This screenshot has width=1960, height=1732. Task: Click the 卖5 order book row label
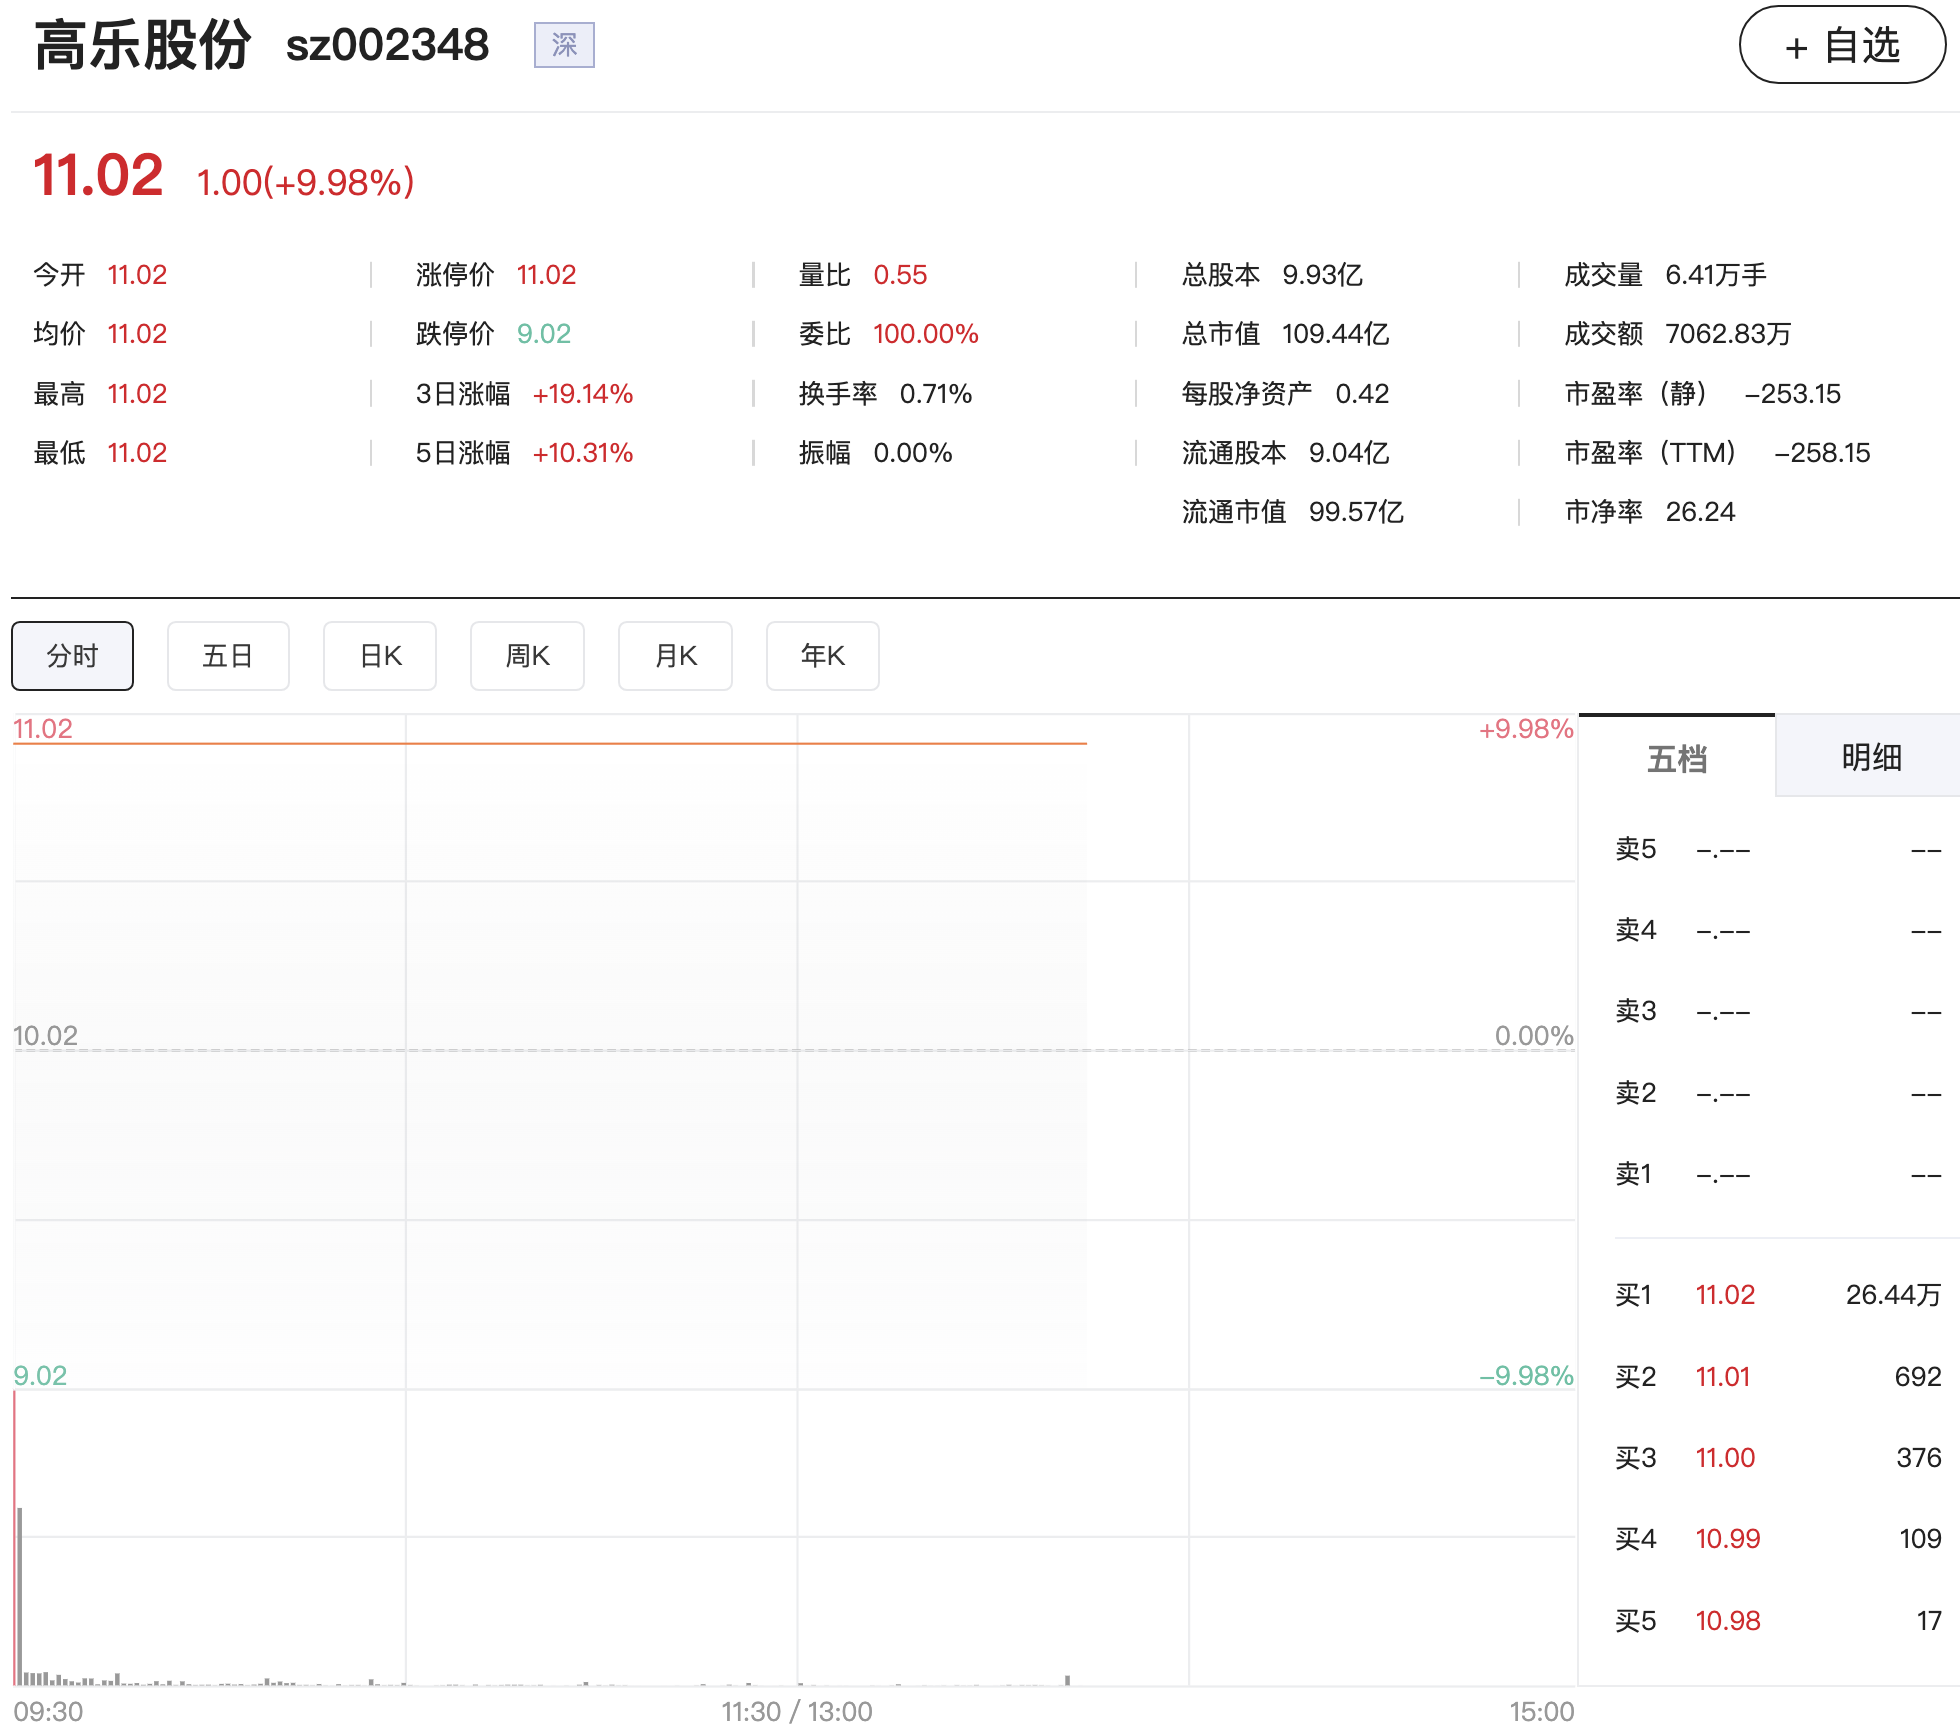[1636, 849]
